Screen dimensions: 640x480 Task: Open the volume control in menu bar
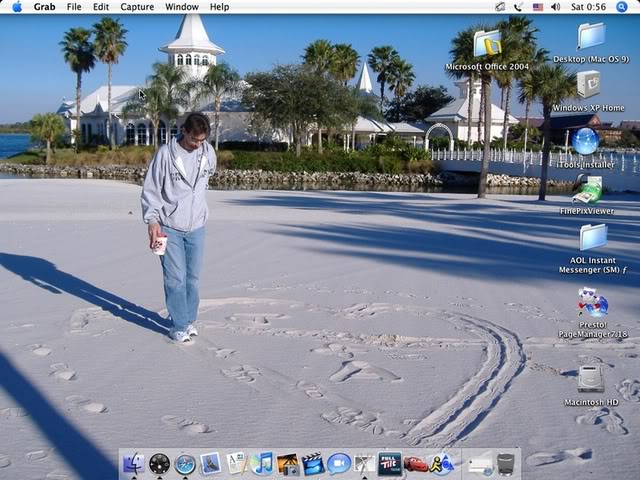(556, 7)
